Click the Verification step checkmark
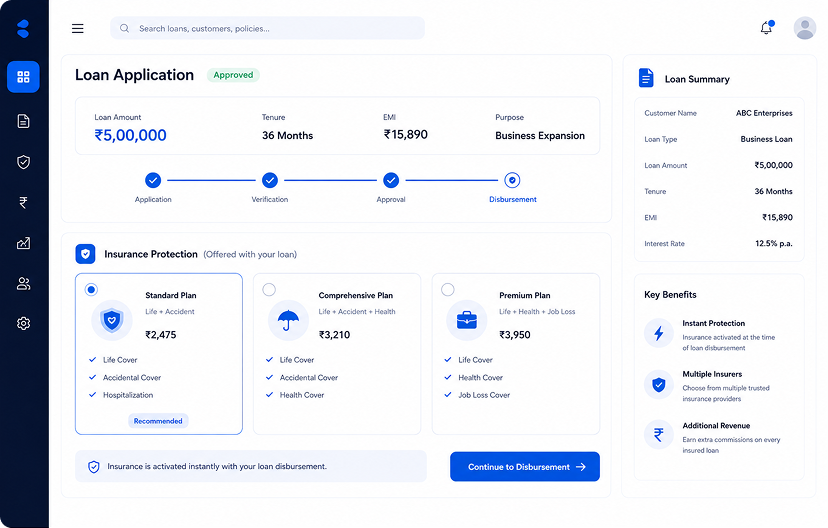 [270, 180]
